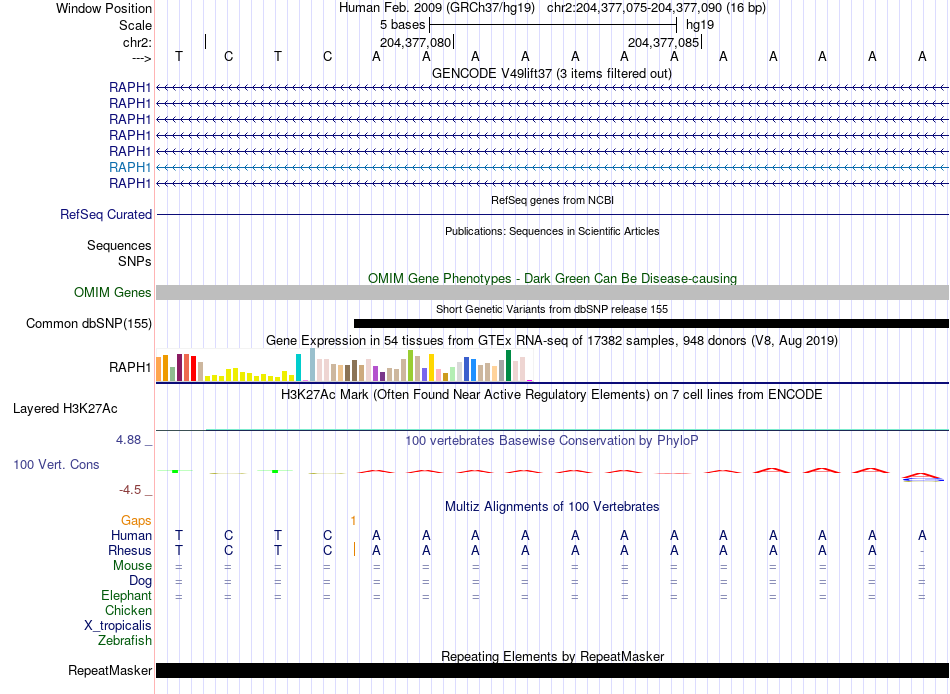This screenshot has height=694, width=950.
Task: Click the 5 bases scale text
Action: (402, 25)
